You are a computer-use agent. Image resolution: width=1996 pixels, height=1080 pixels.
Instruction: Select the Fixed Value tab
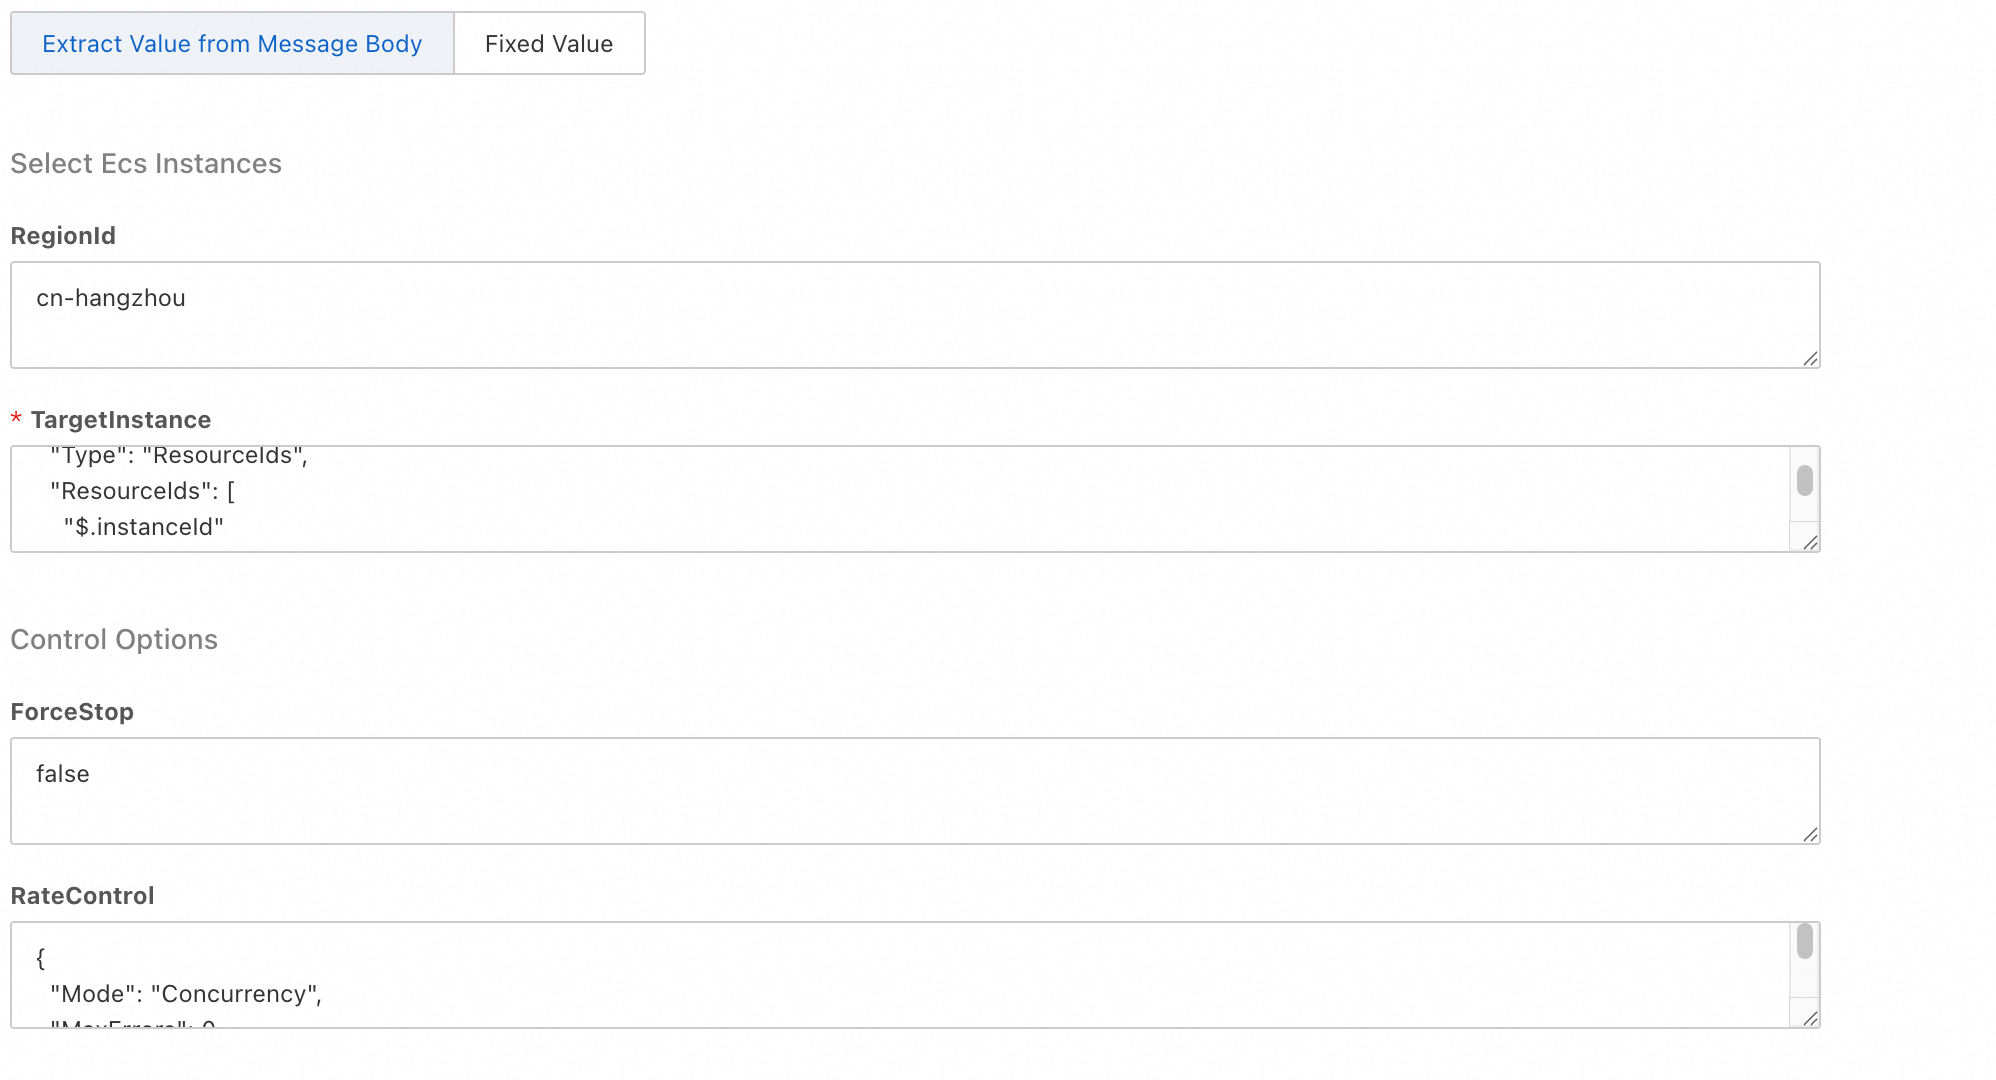pyautogui.click(x=549, y=44)
